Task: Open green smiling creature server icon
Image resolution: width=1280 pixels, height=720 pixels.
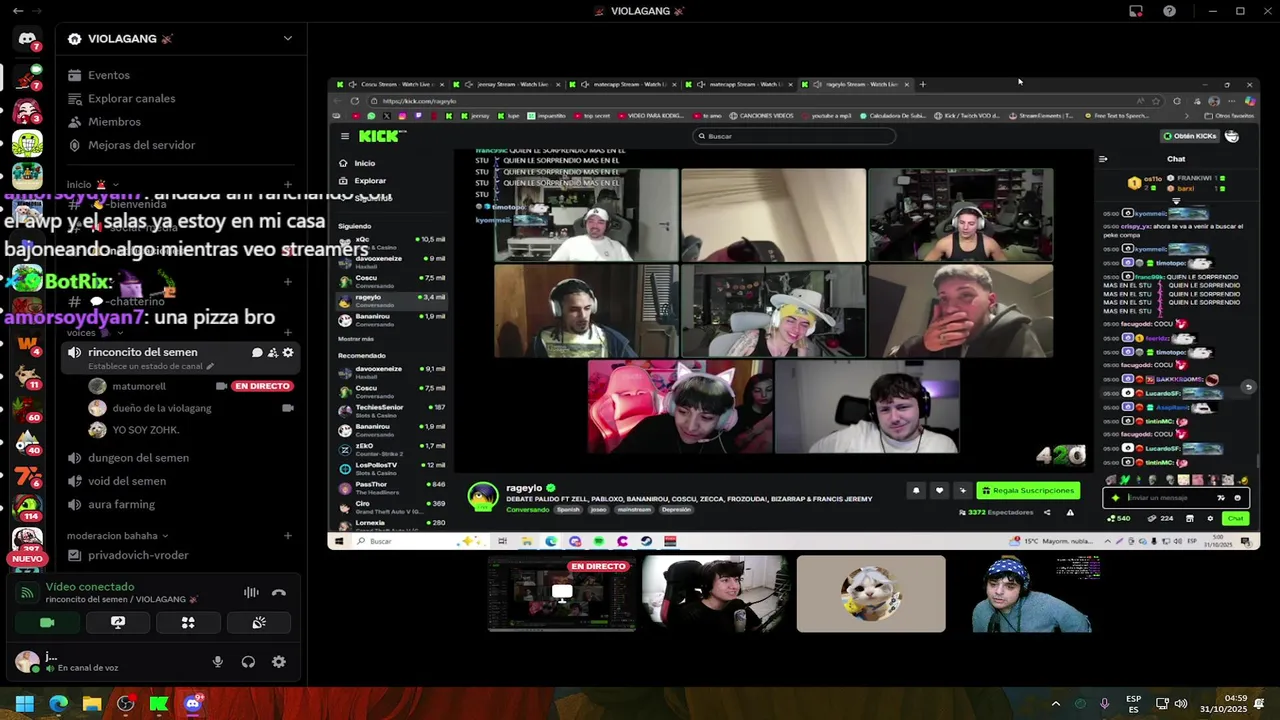Action: [27, 143]
